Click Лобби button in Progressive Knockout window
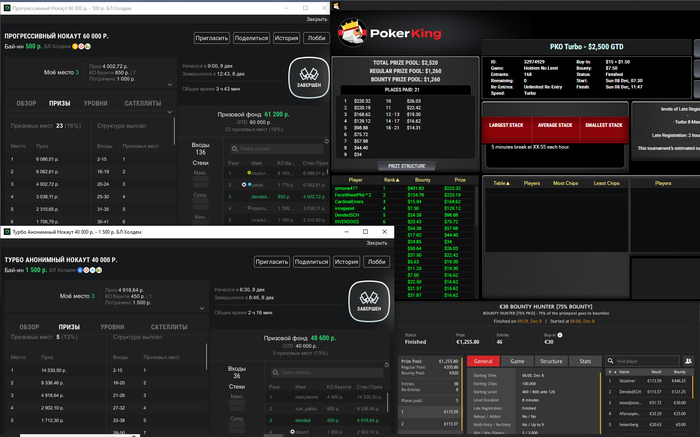This screenshot has width=700, height=437. click(x=316, y=38)
